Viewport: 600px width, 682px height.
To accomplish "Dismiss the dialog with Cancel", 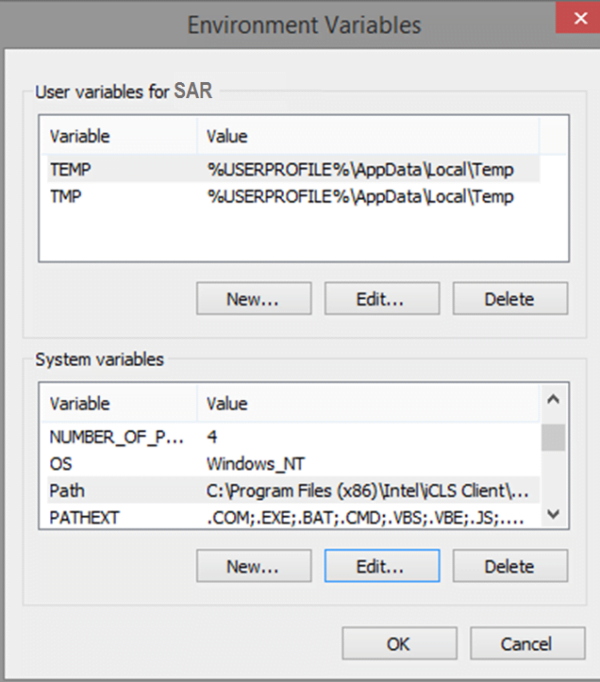I will coord(526,644).
